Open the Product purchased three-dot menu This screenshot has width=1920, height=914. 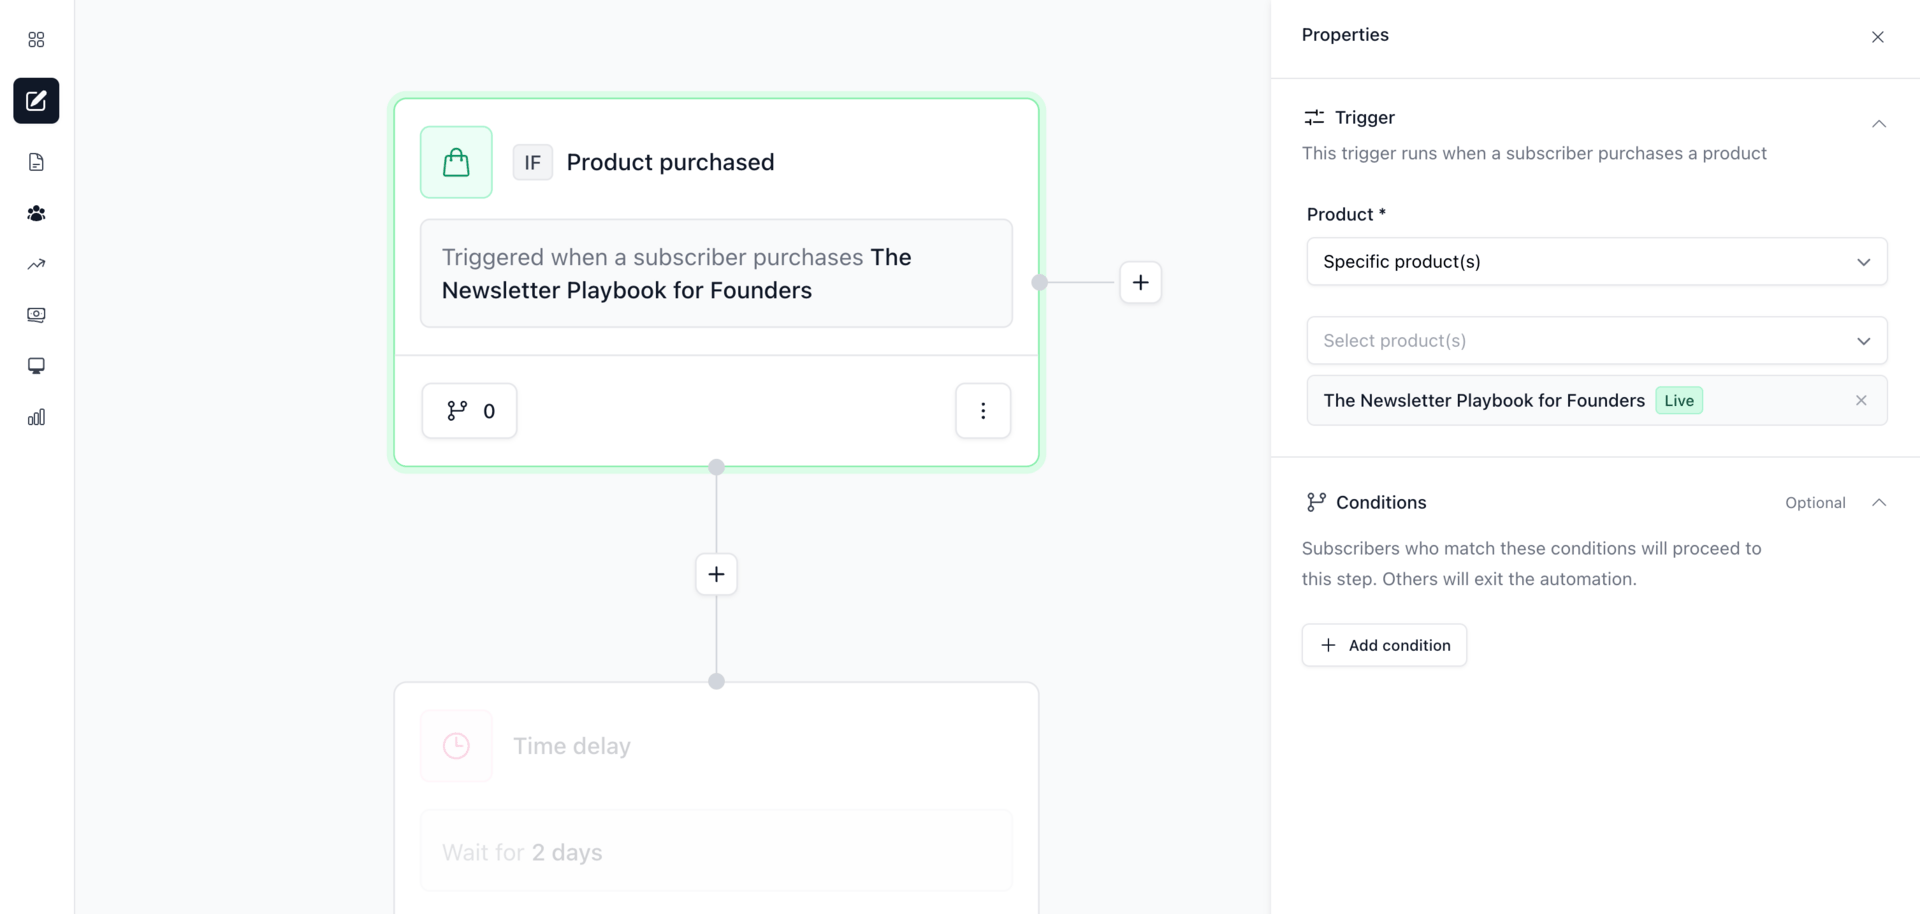pyautogui.click(x=983, y=411)
